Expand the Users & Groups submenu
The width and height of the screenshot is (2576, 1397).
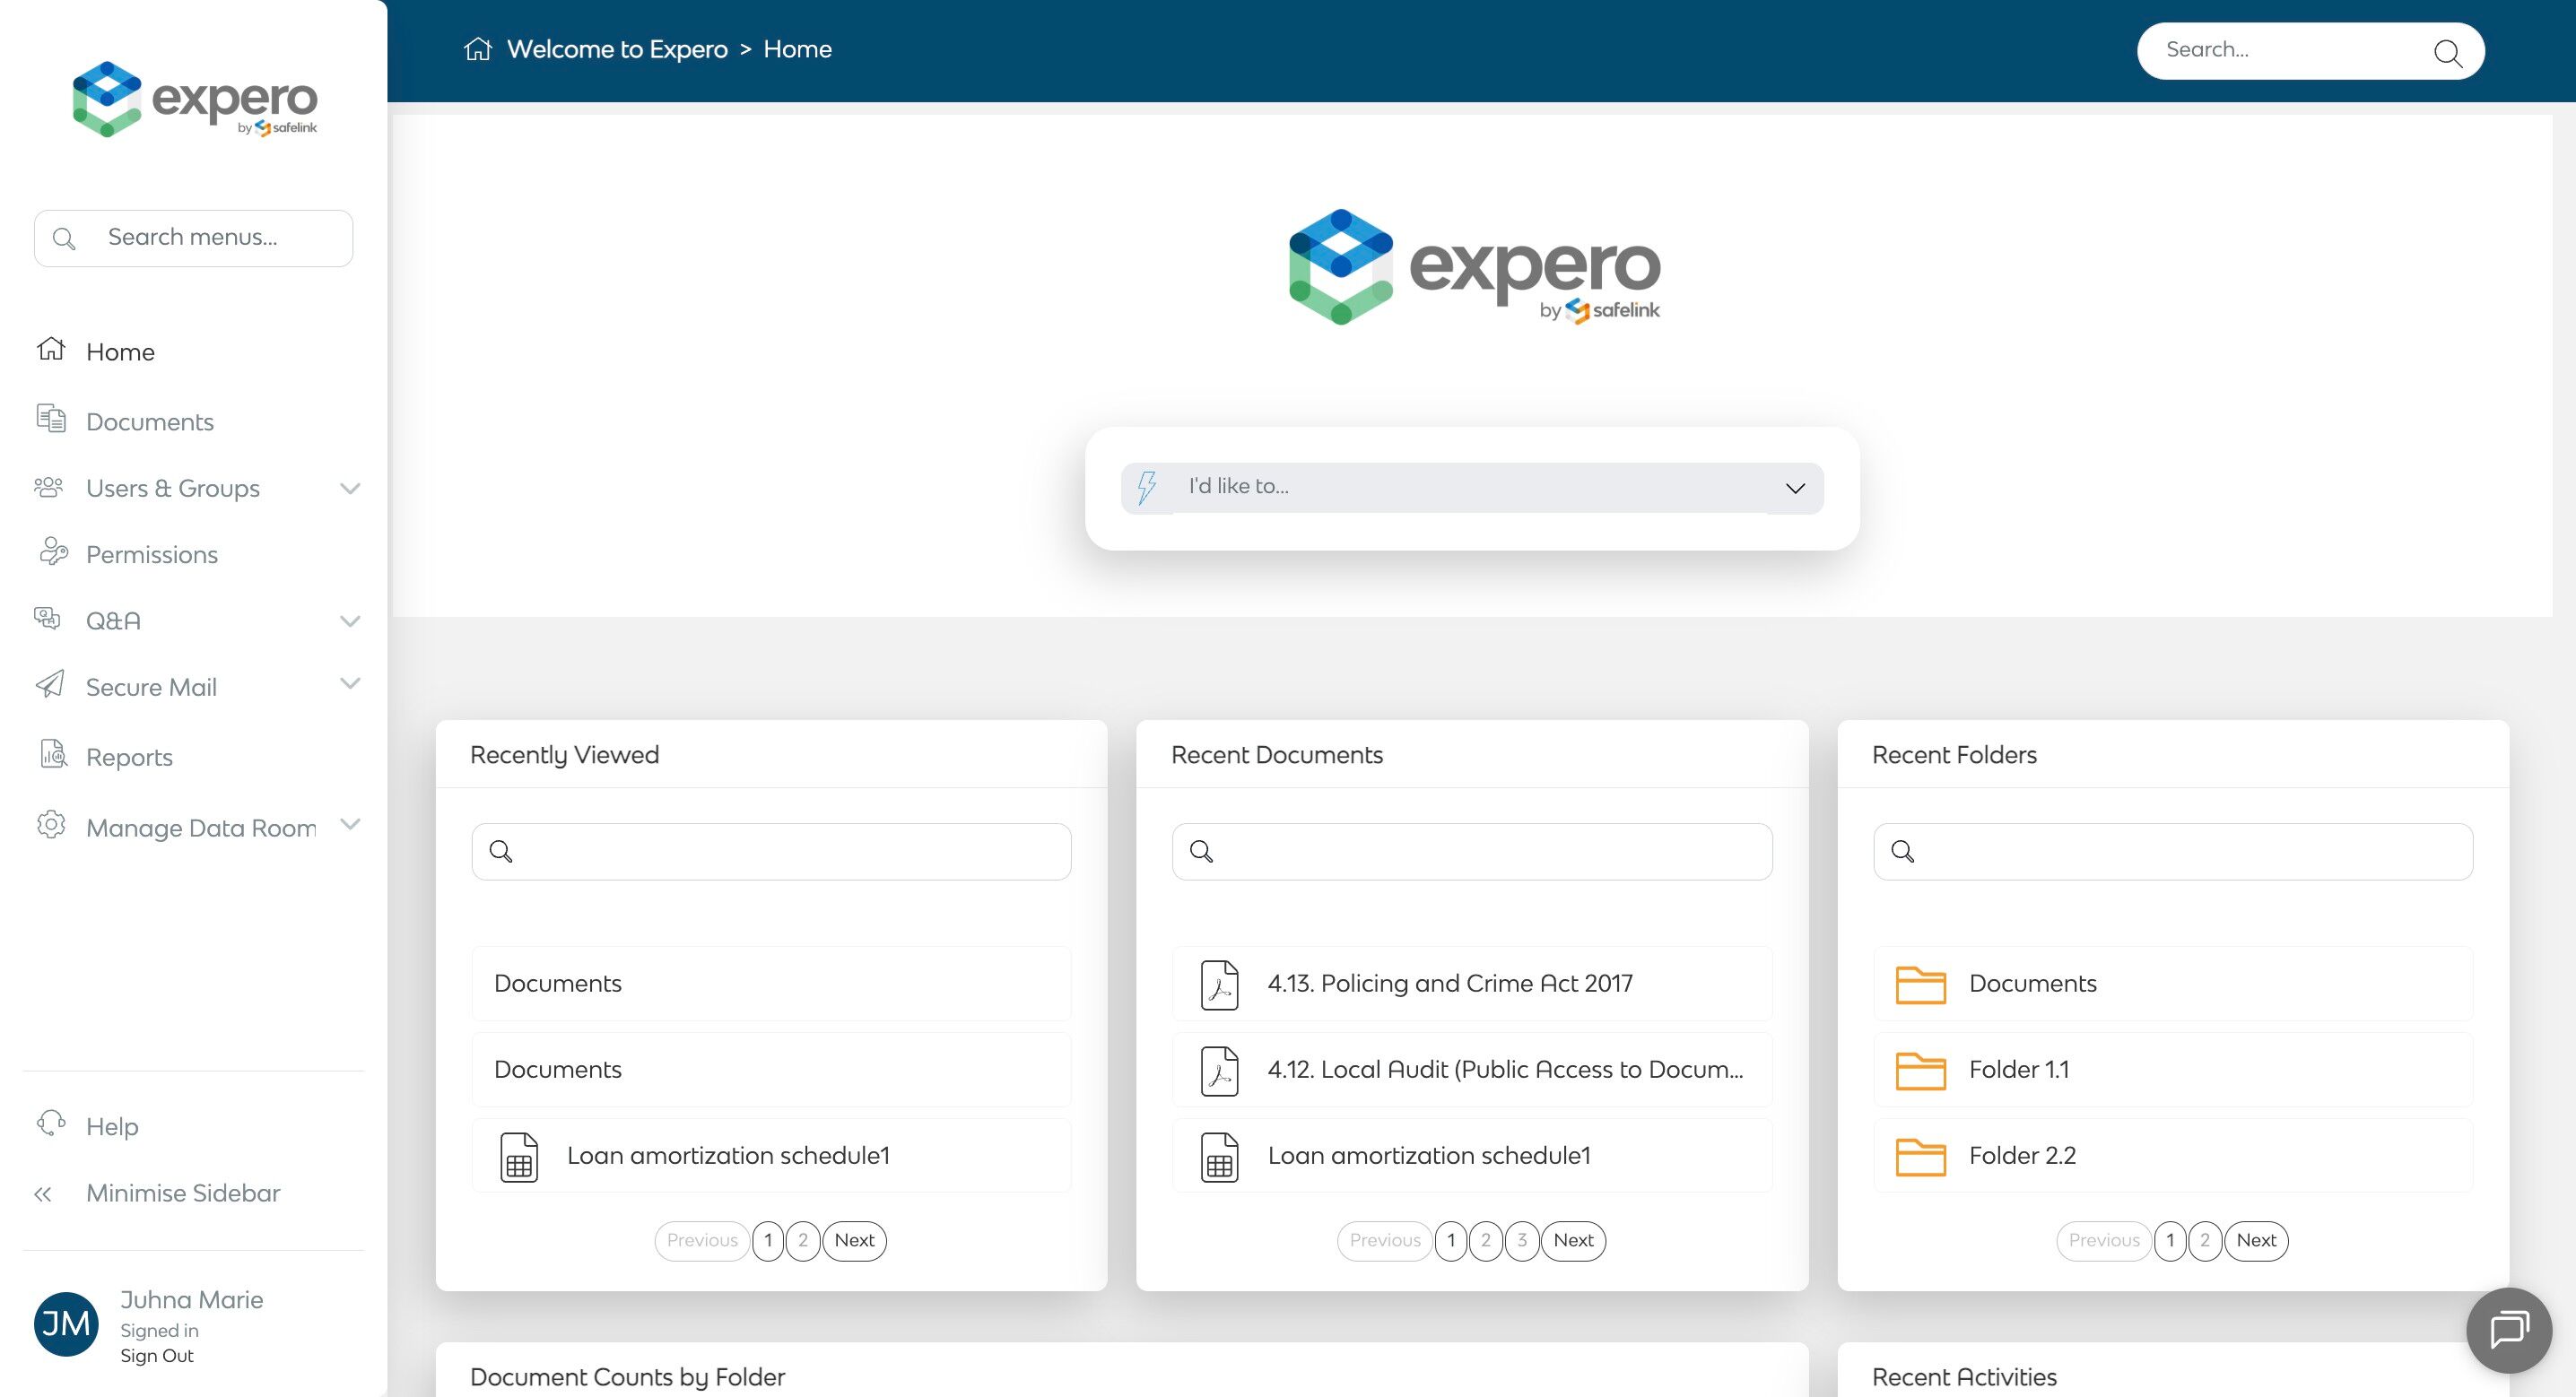coord(349,489)
